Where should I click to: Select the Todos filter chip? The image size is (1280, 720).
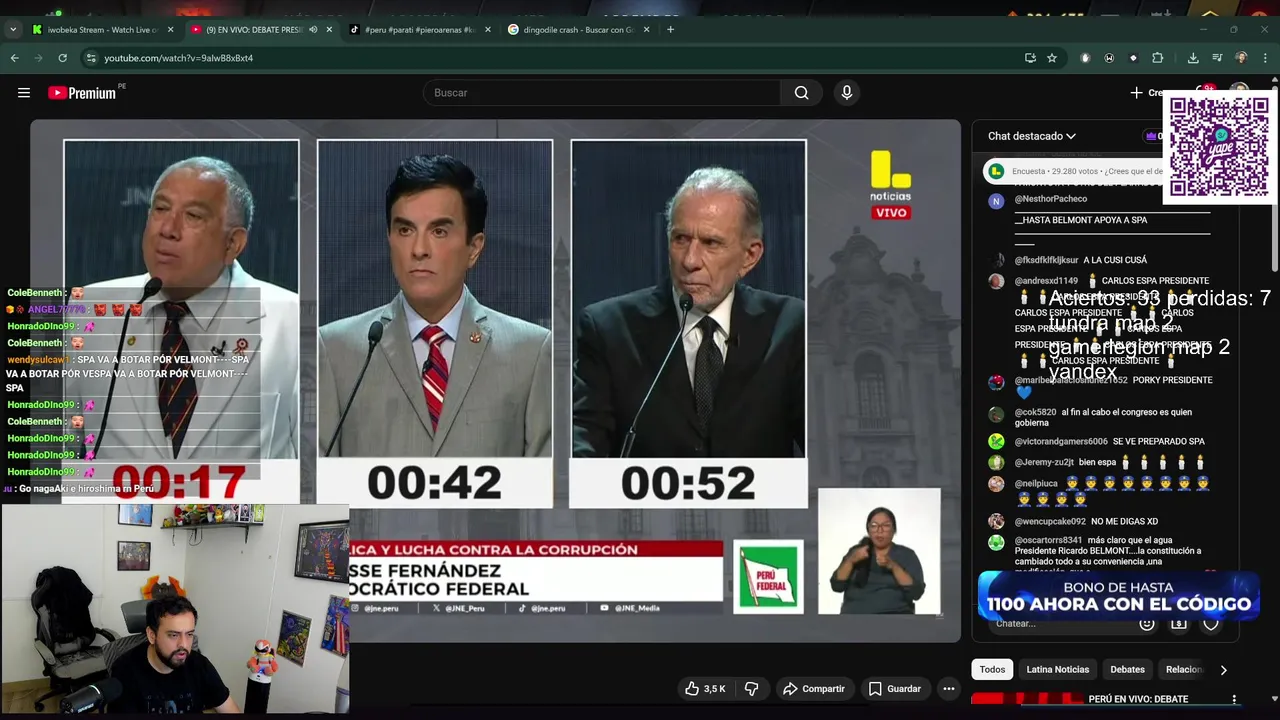(992, 669)
